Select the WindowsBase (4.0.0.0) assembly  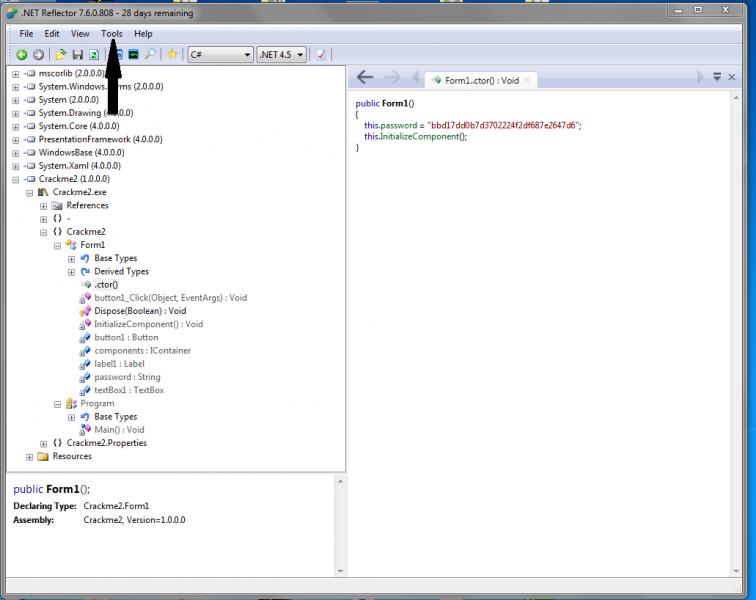81,152
